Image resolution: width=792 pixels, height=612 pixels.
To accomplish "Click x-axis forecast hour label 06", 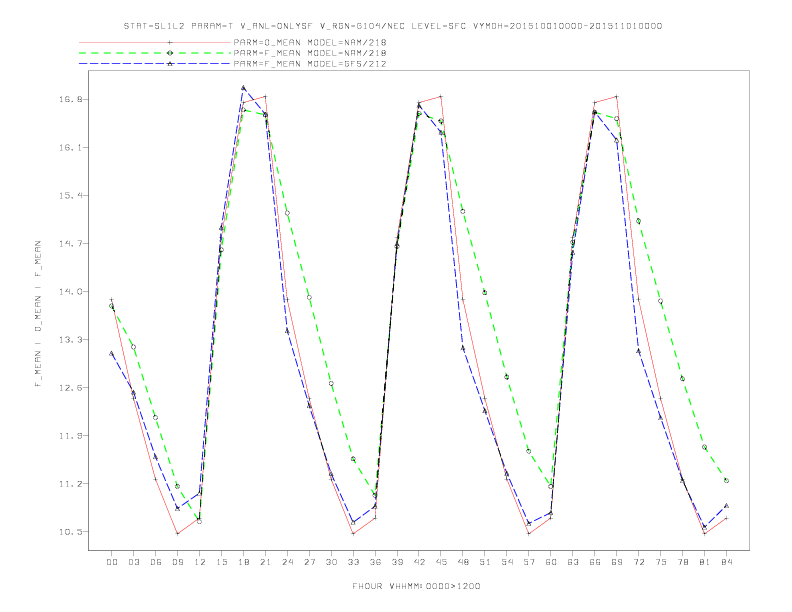I will pyautogui.click(x=156, y=562).
